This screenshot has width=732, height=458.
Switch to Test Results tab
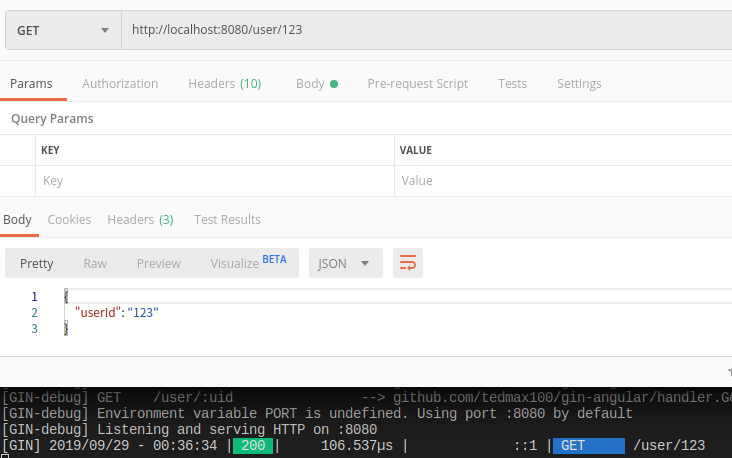pos(227,219)
